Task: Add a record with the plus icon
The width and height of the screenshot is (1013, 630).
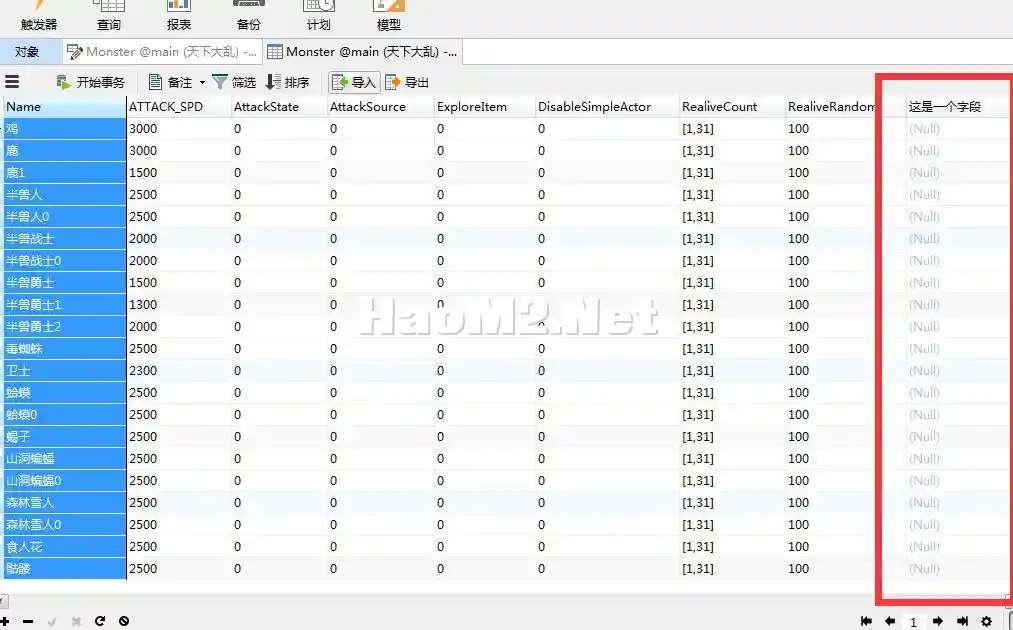Action: (x=5, y=621)
